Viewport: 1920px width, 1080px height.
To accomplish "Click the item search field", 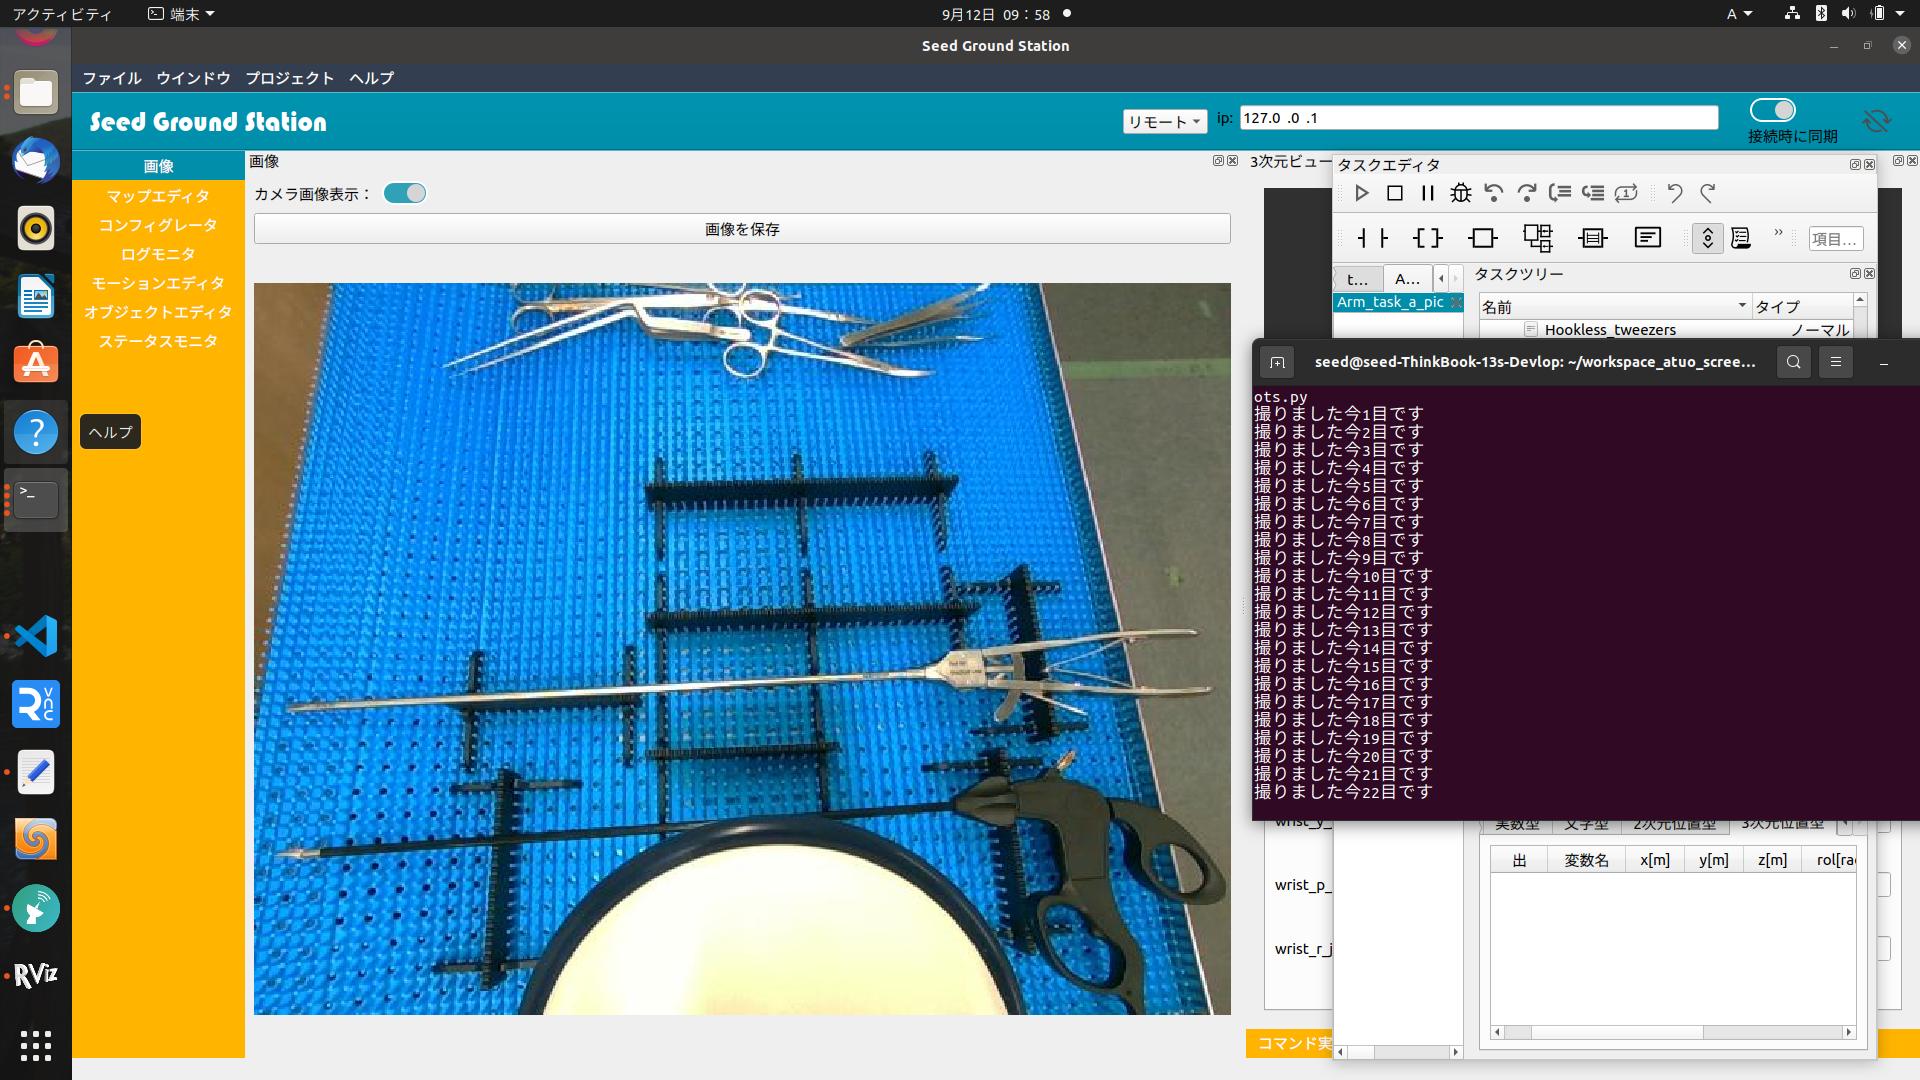I will (1836, 239).
